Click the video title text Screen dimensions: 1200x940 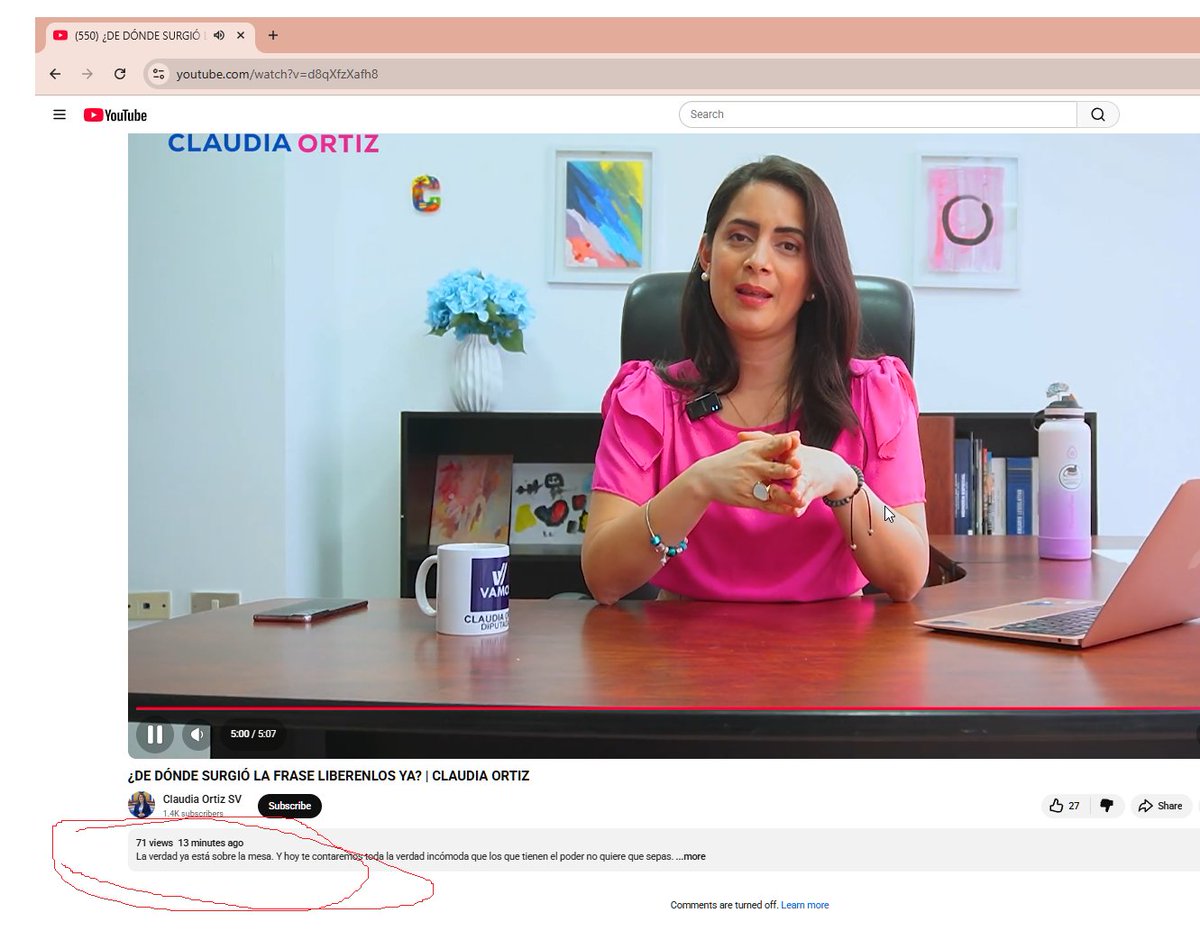click(329, 776)
